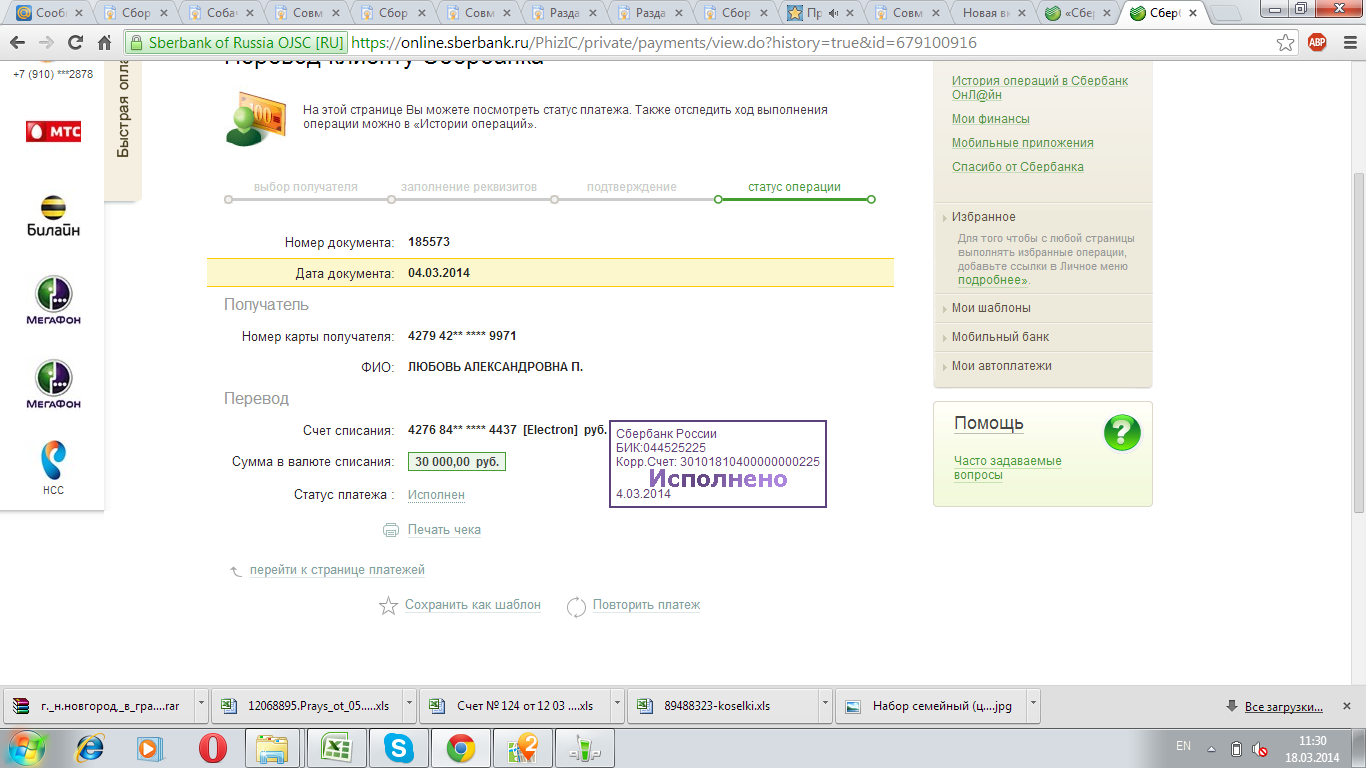1366x768 pixels.
Task: Open dropdown for 89488323-koselki.xls download
Action: click(825, 706)
